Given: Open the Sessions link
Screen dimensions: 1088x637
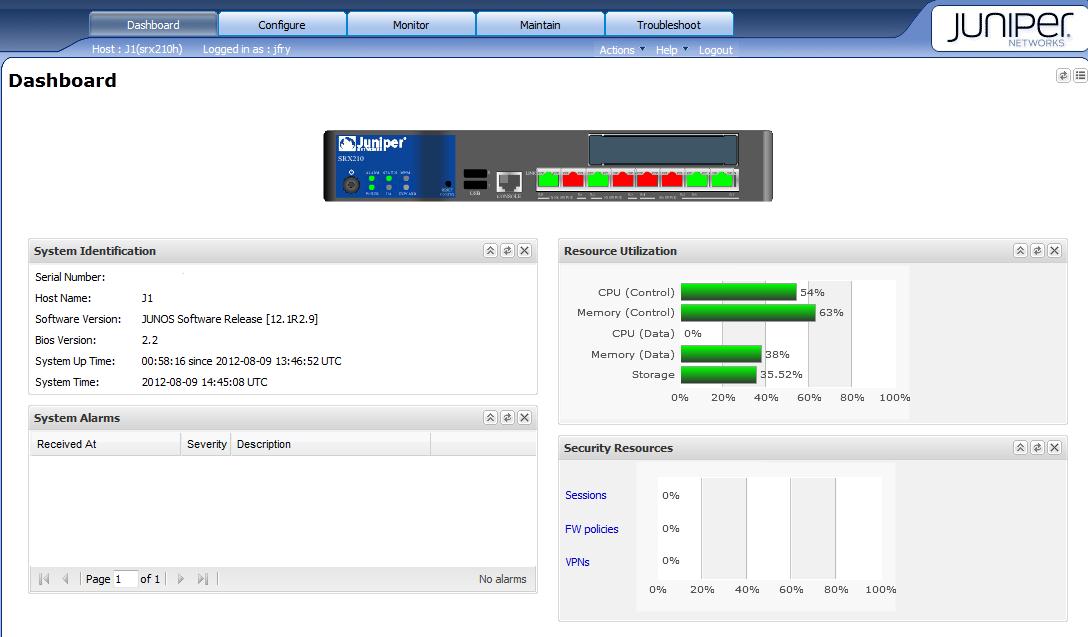Looking at the screenshot, I should pos(586,495).
